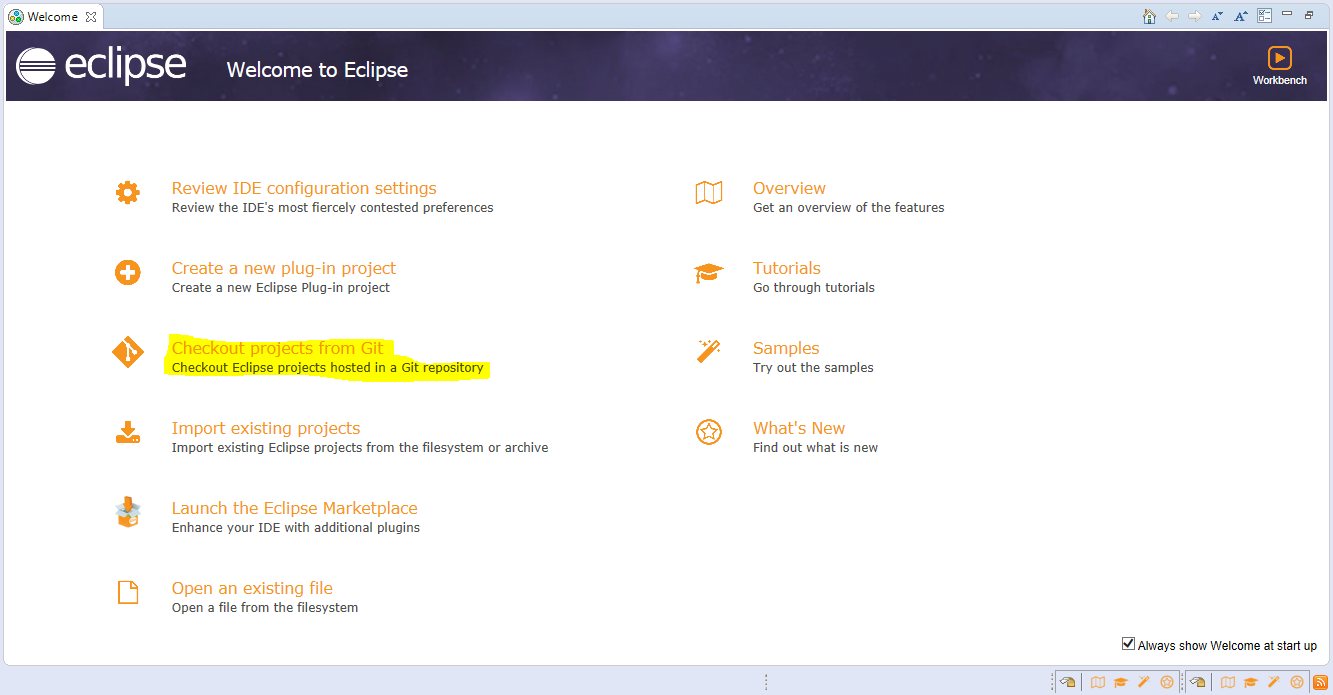Open Create a new plug-in project link
Screen dimensions: 1333x695
tap(284, 268)
